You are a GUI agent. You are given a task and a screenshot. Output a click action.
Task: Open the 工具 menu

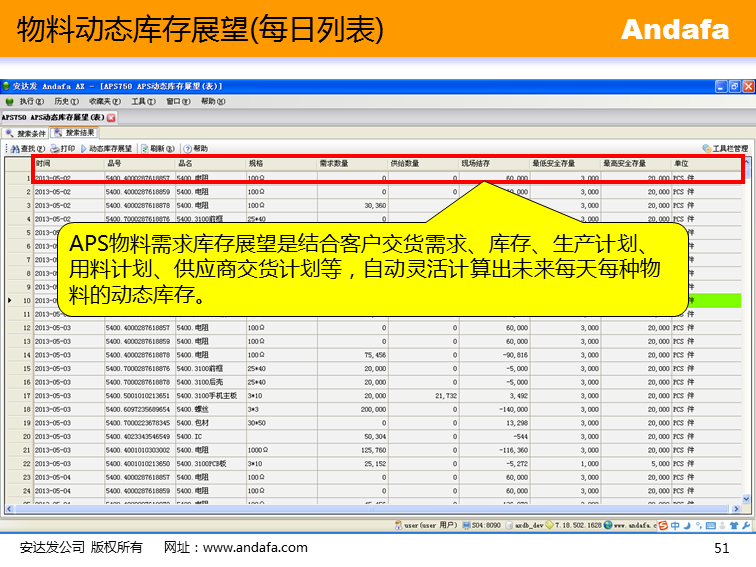coord(143,101)
